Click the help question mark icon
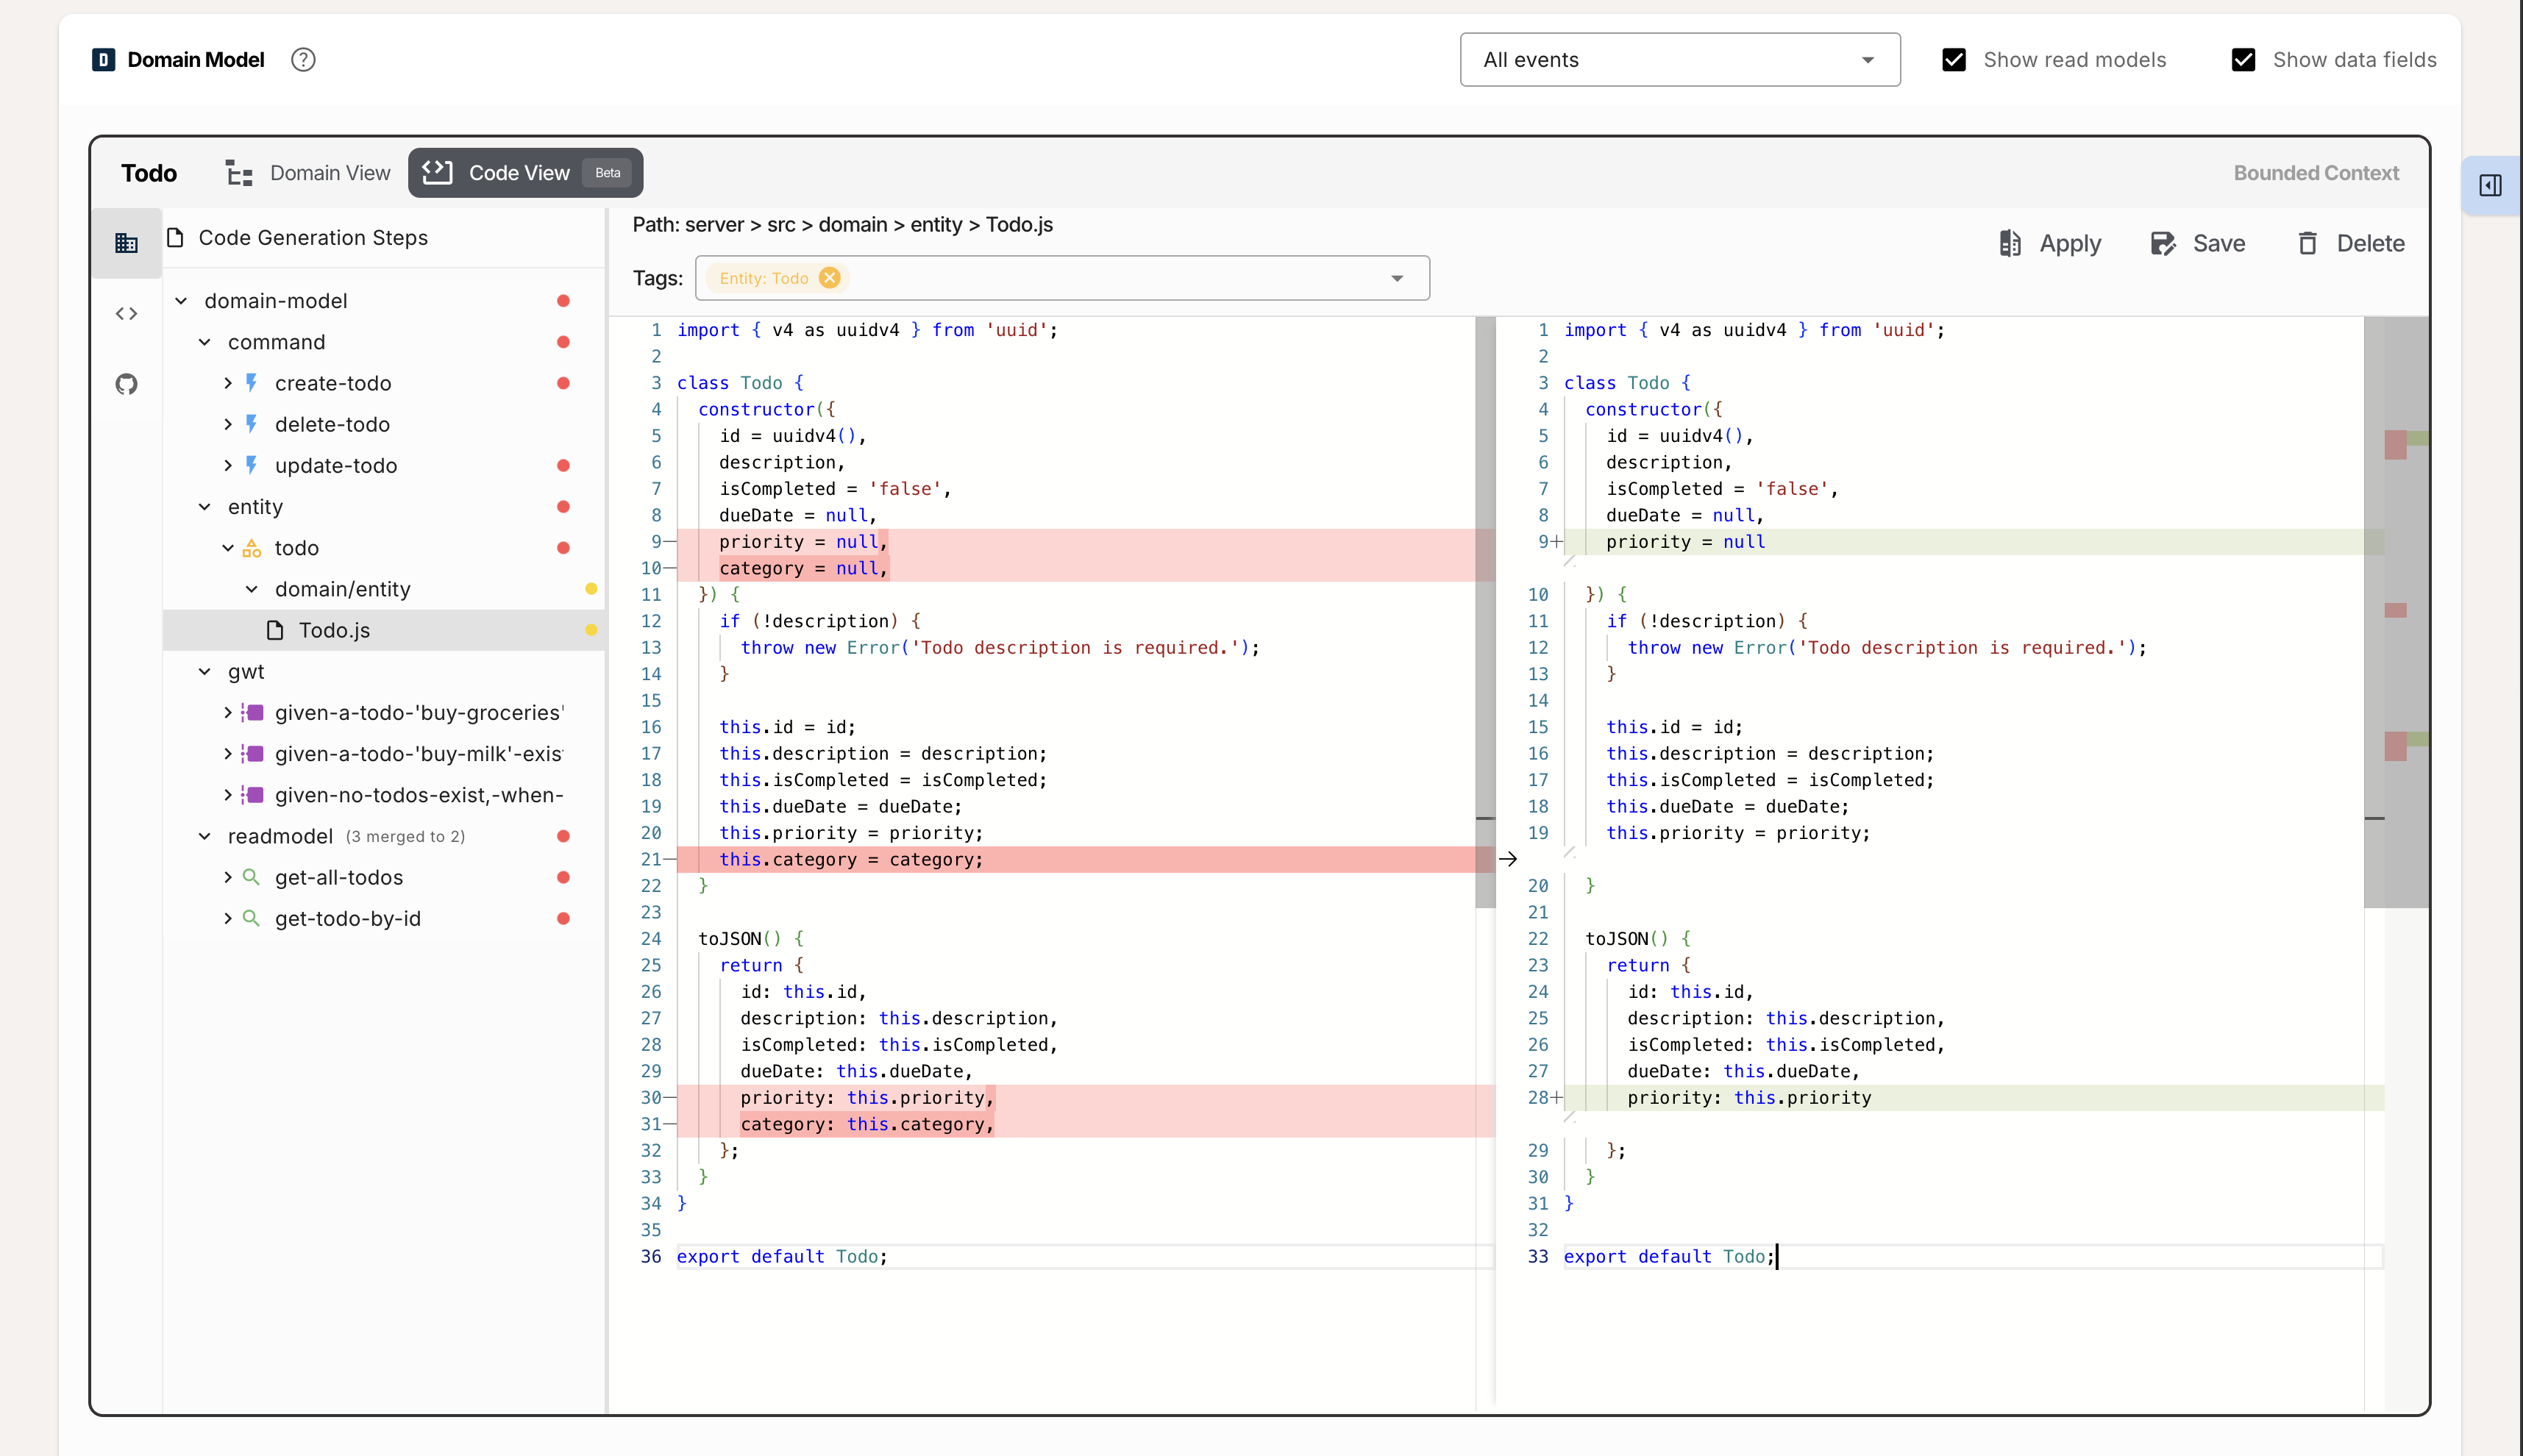Image resolution: width=2523 pixels, height=1456 pixels. coord(303,60)
